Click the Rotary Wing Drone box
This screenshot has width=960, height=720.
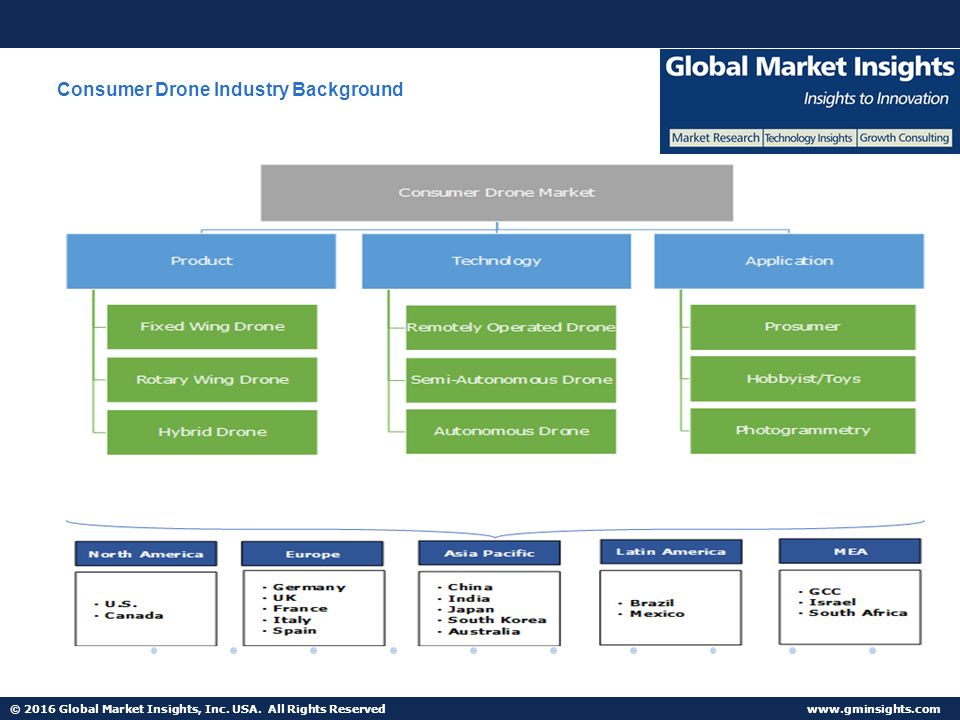tap(212, 380)
